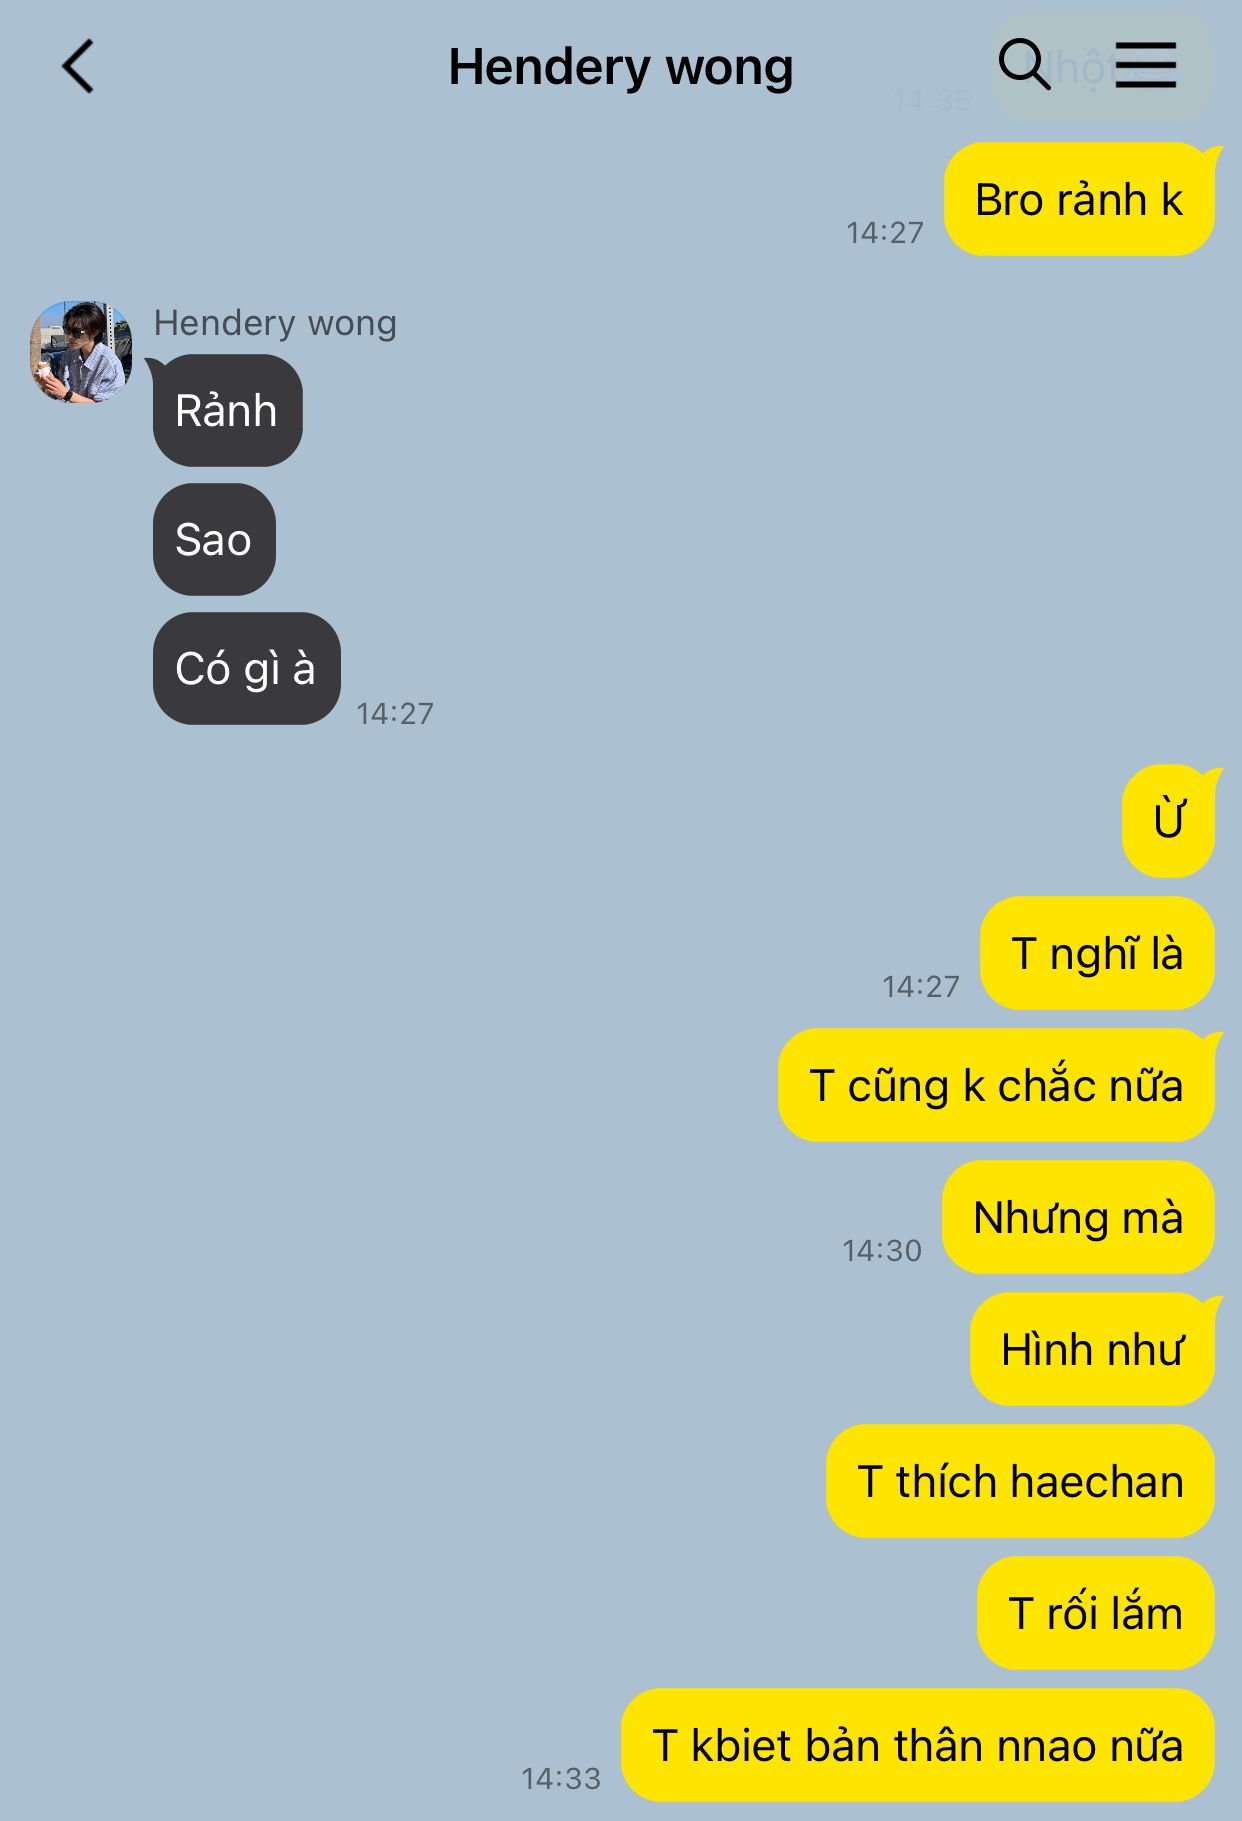Select 'T kbiet bản thân nnao nữa' bubble
This screenshot has height=1821, width=1242.
918,1745
